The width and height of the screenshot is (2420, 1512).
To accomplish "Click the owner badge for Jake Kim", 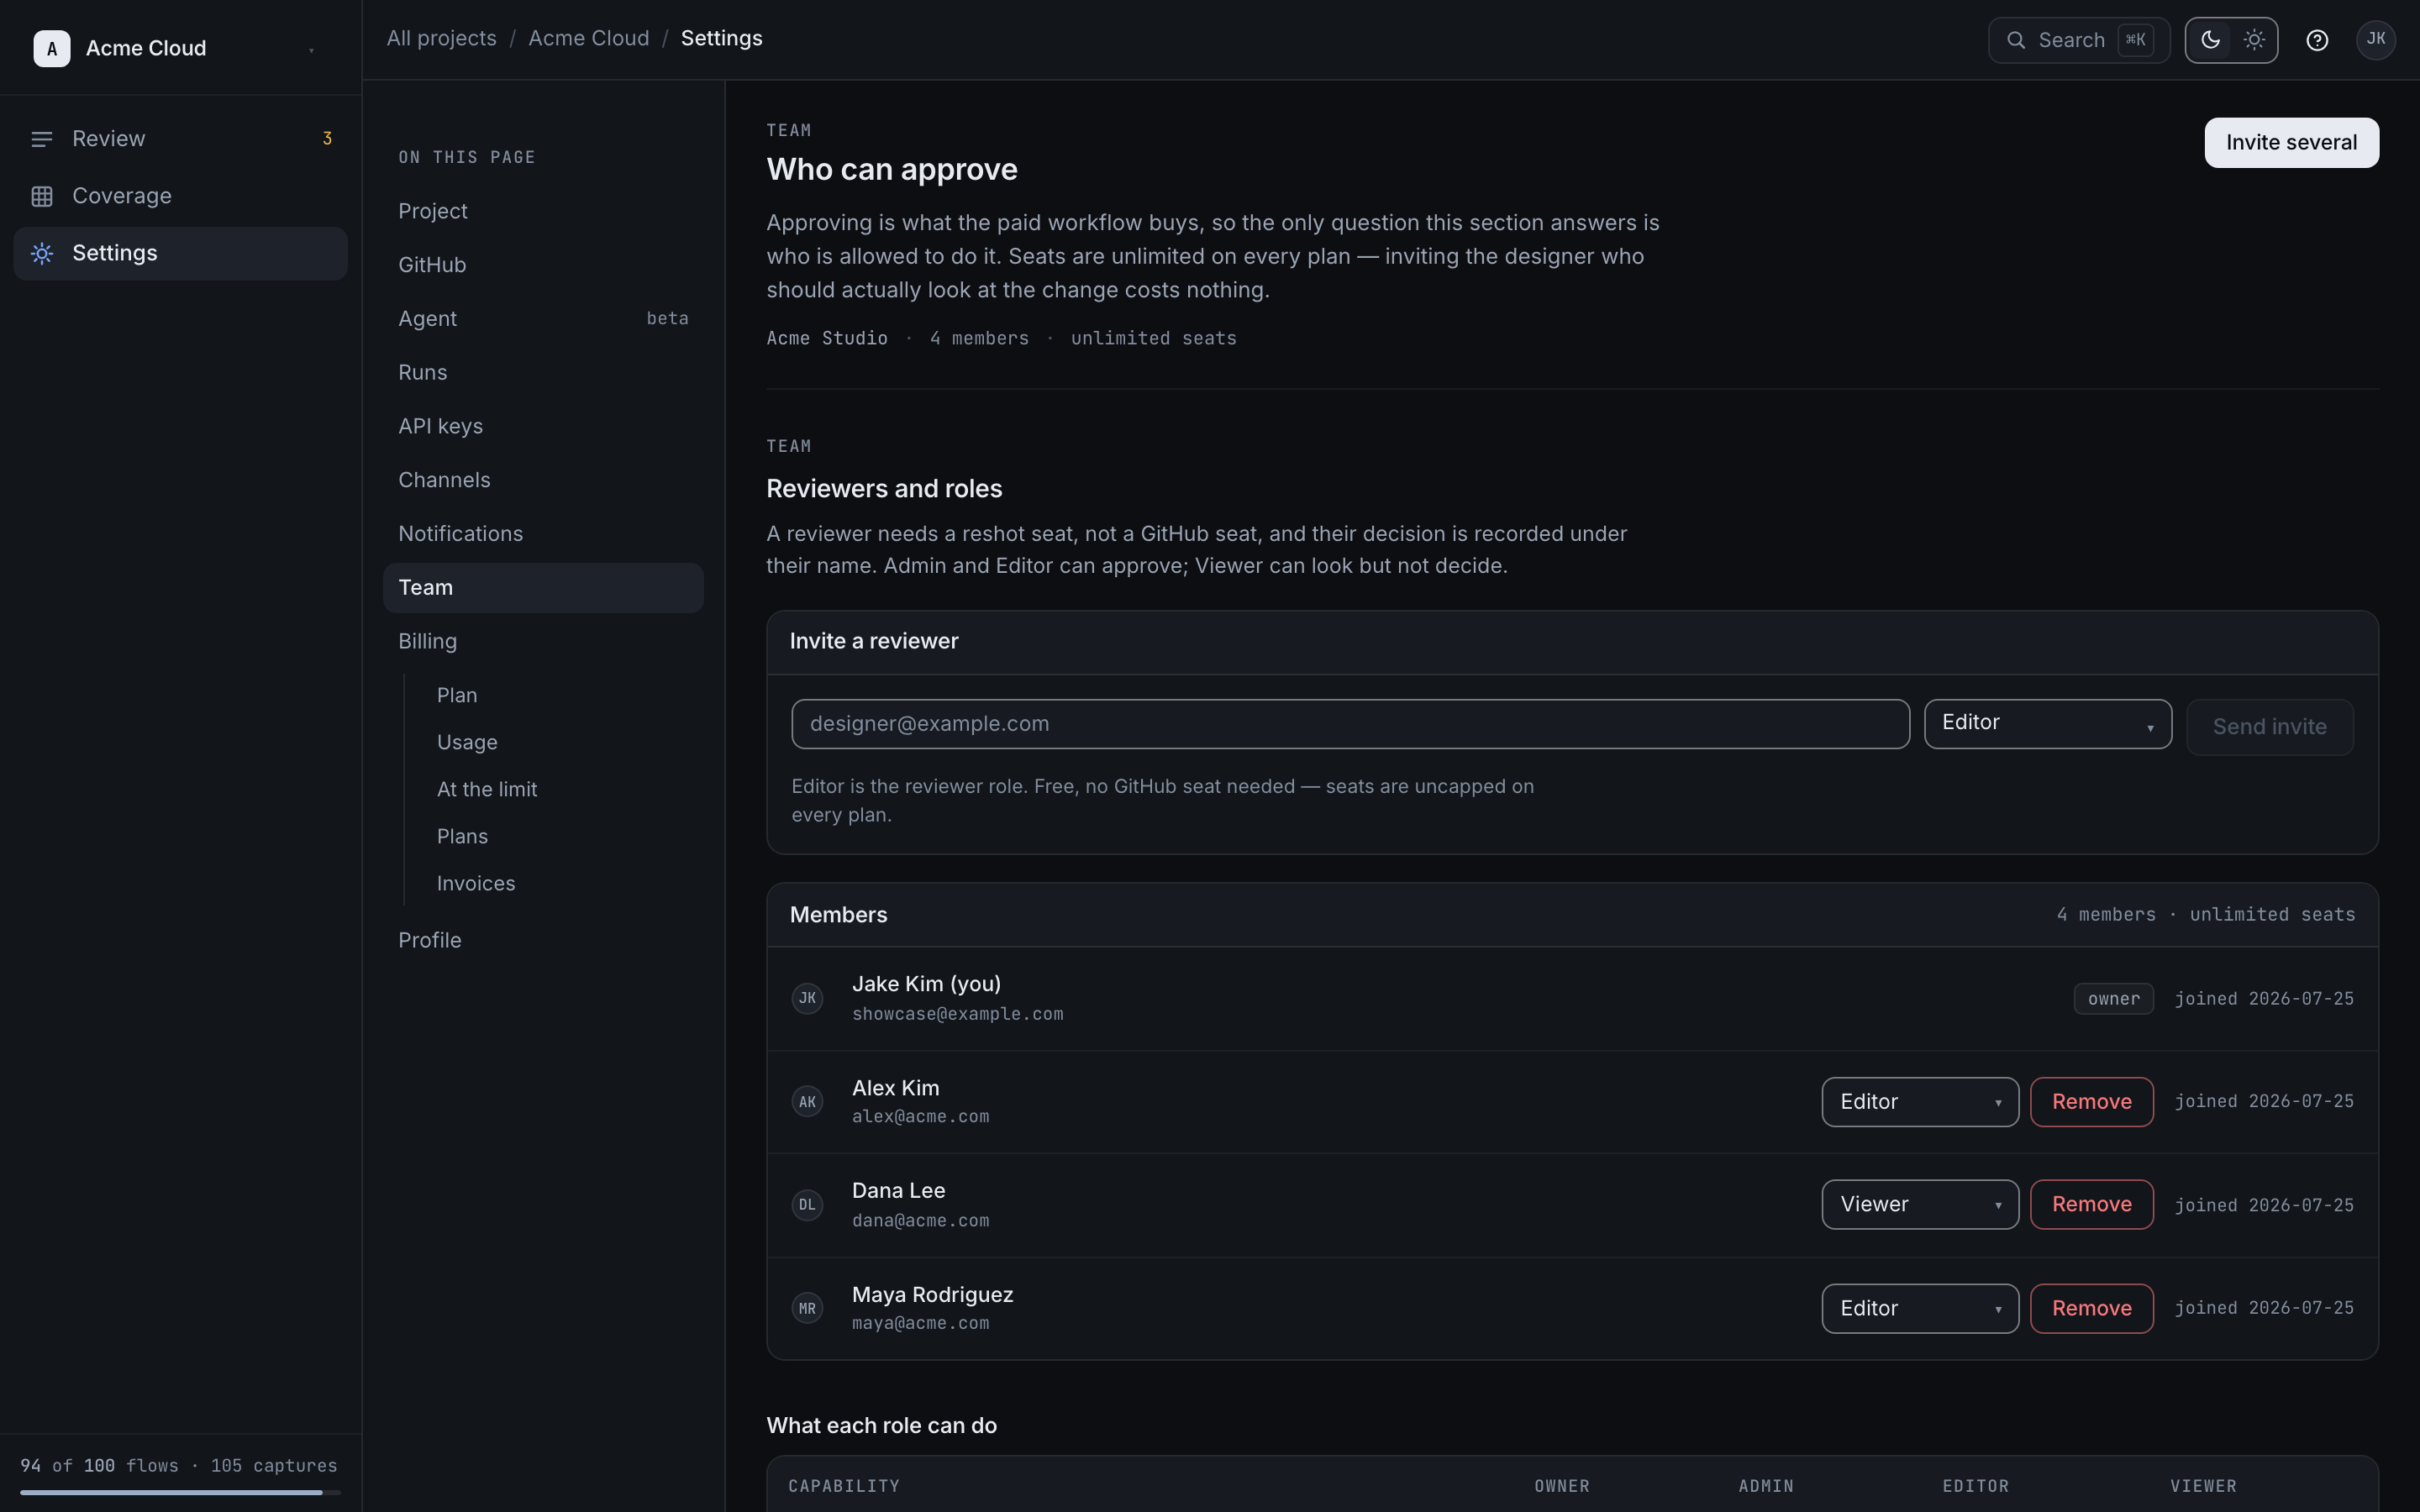I will (x=2113, y=999).
